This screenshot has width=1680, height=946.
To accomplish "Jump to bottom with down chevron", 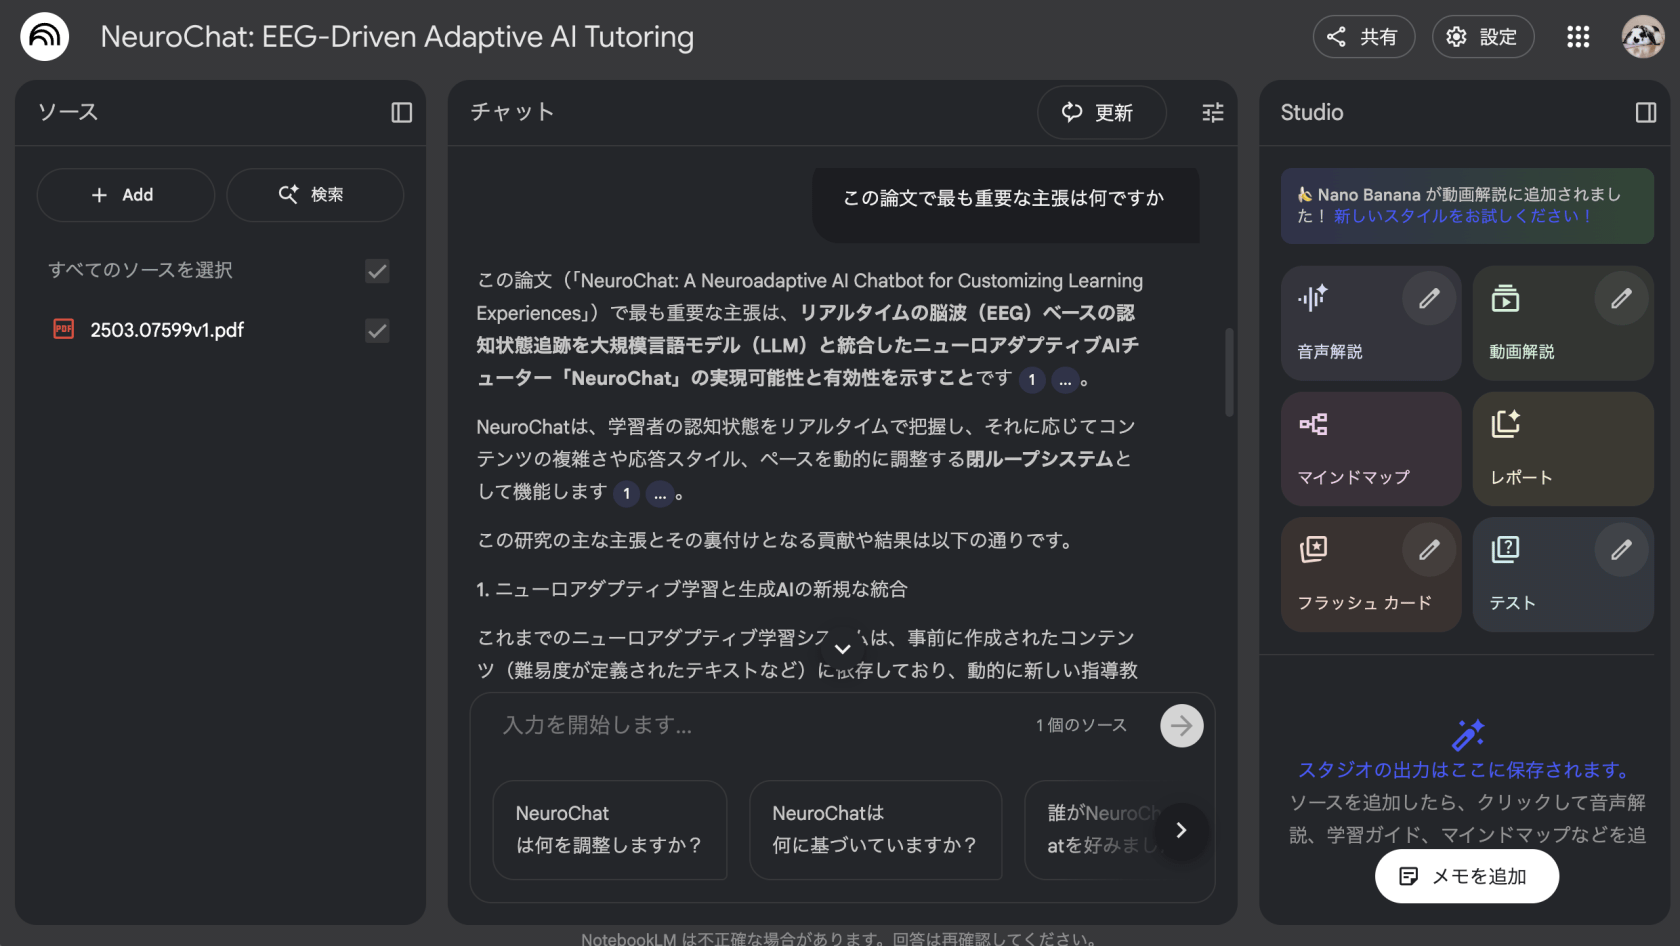I will pos(842,649).
